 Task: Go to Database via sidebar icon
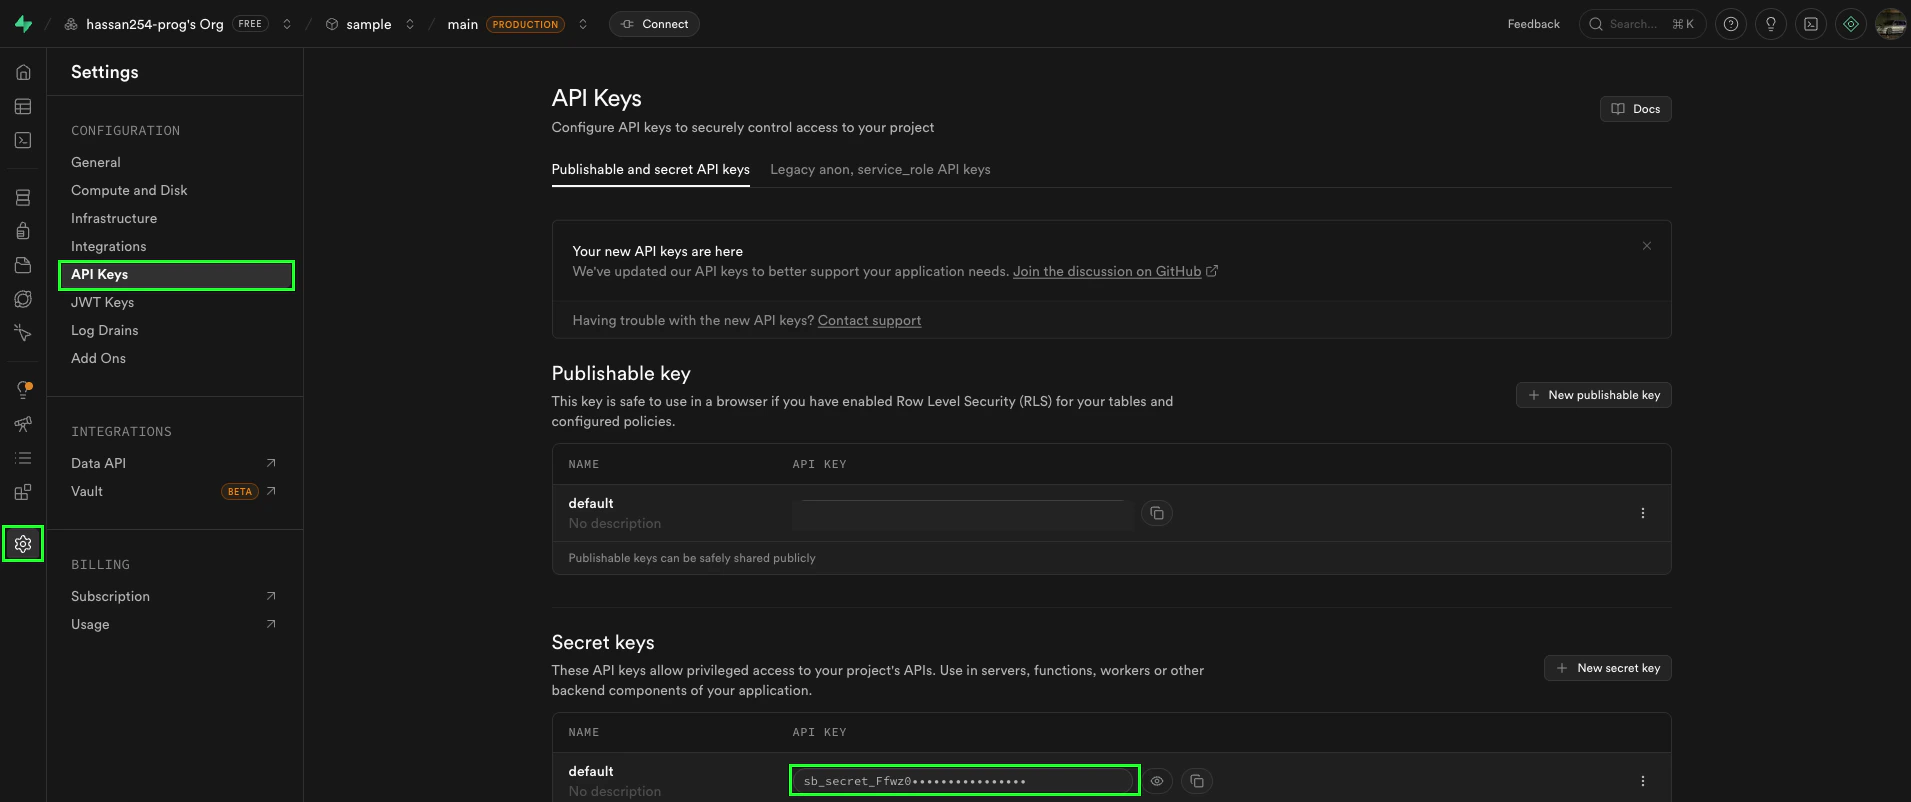tap(23, 198)
